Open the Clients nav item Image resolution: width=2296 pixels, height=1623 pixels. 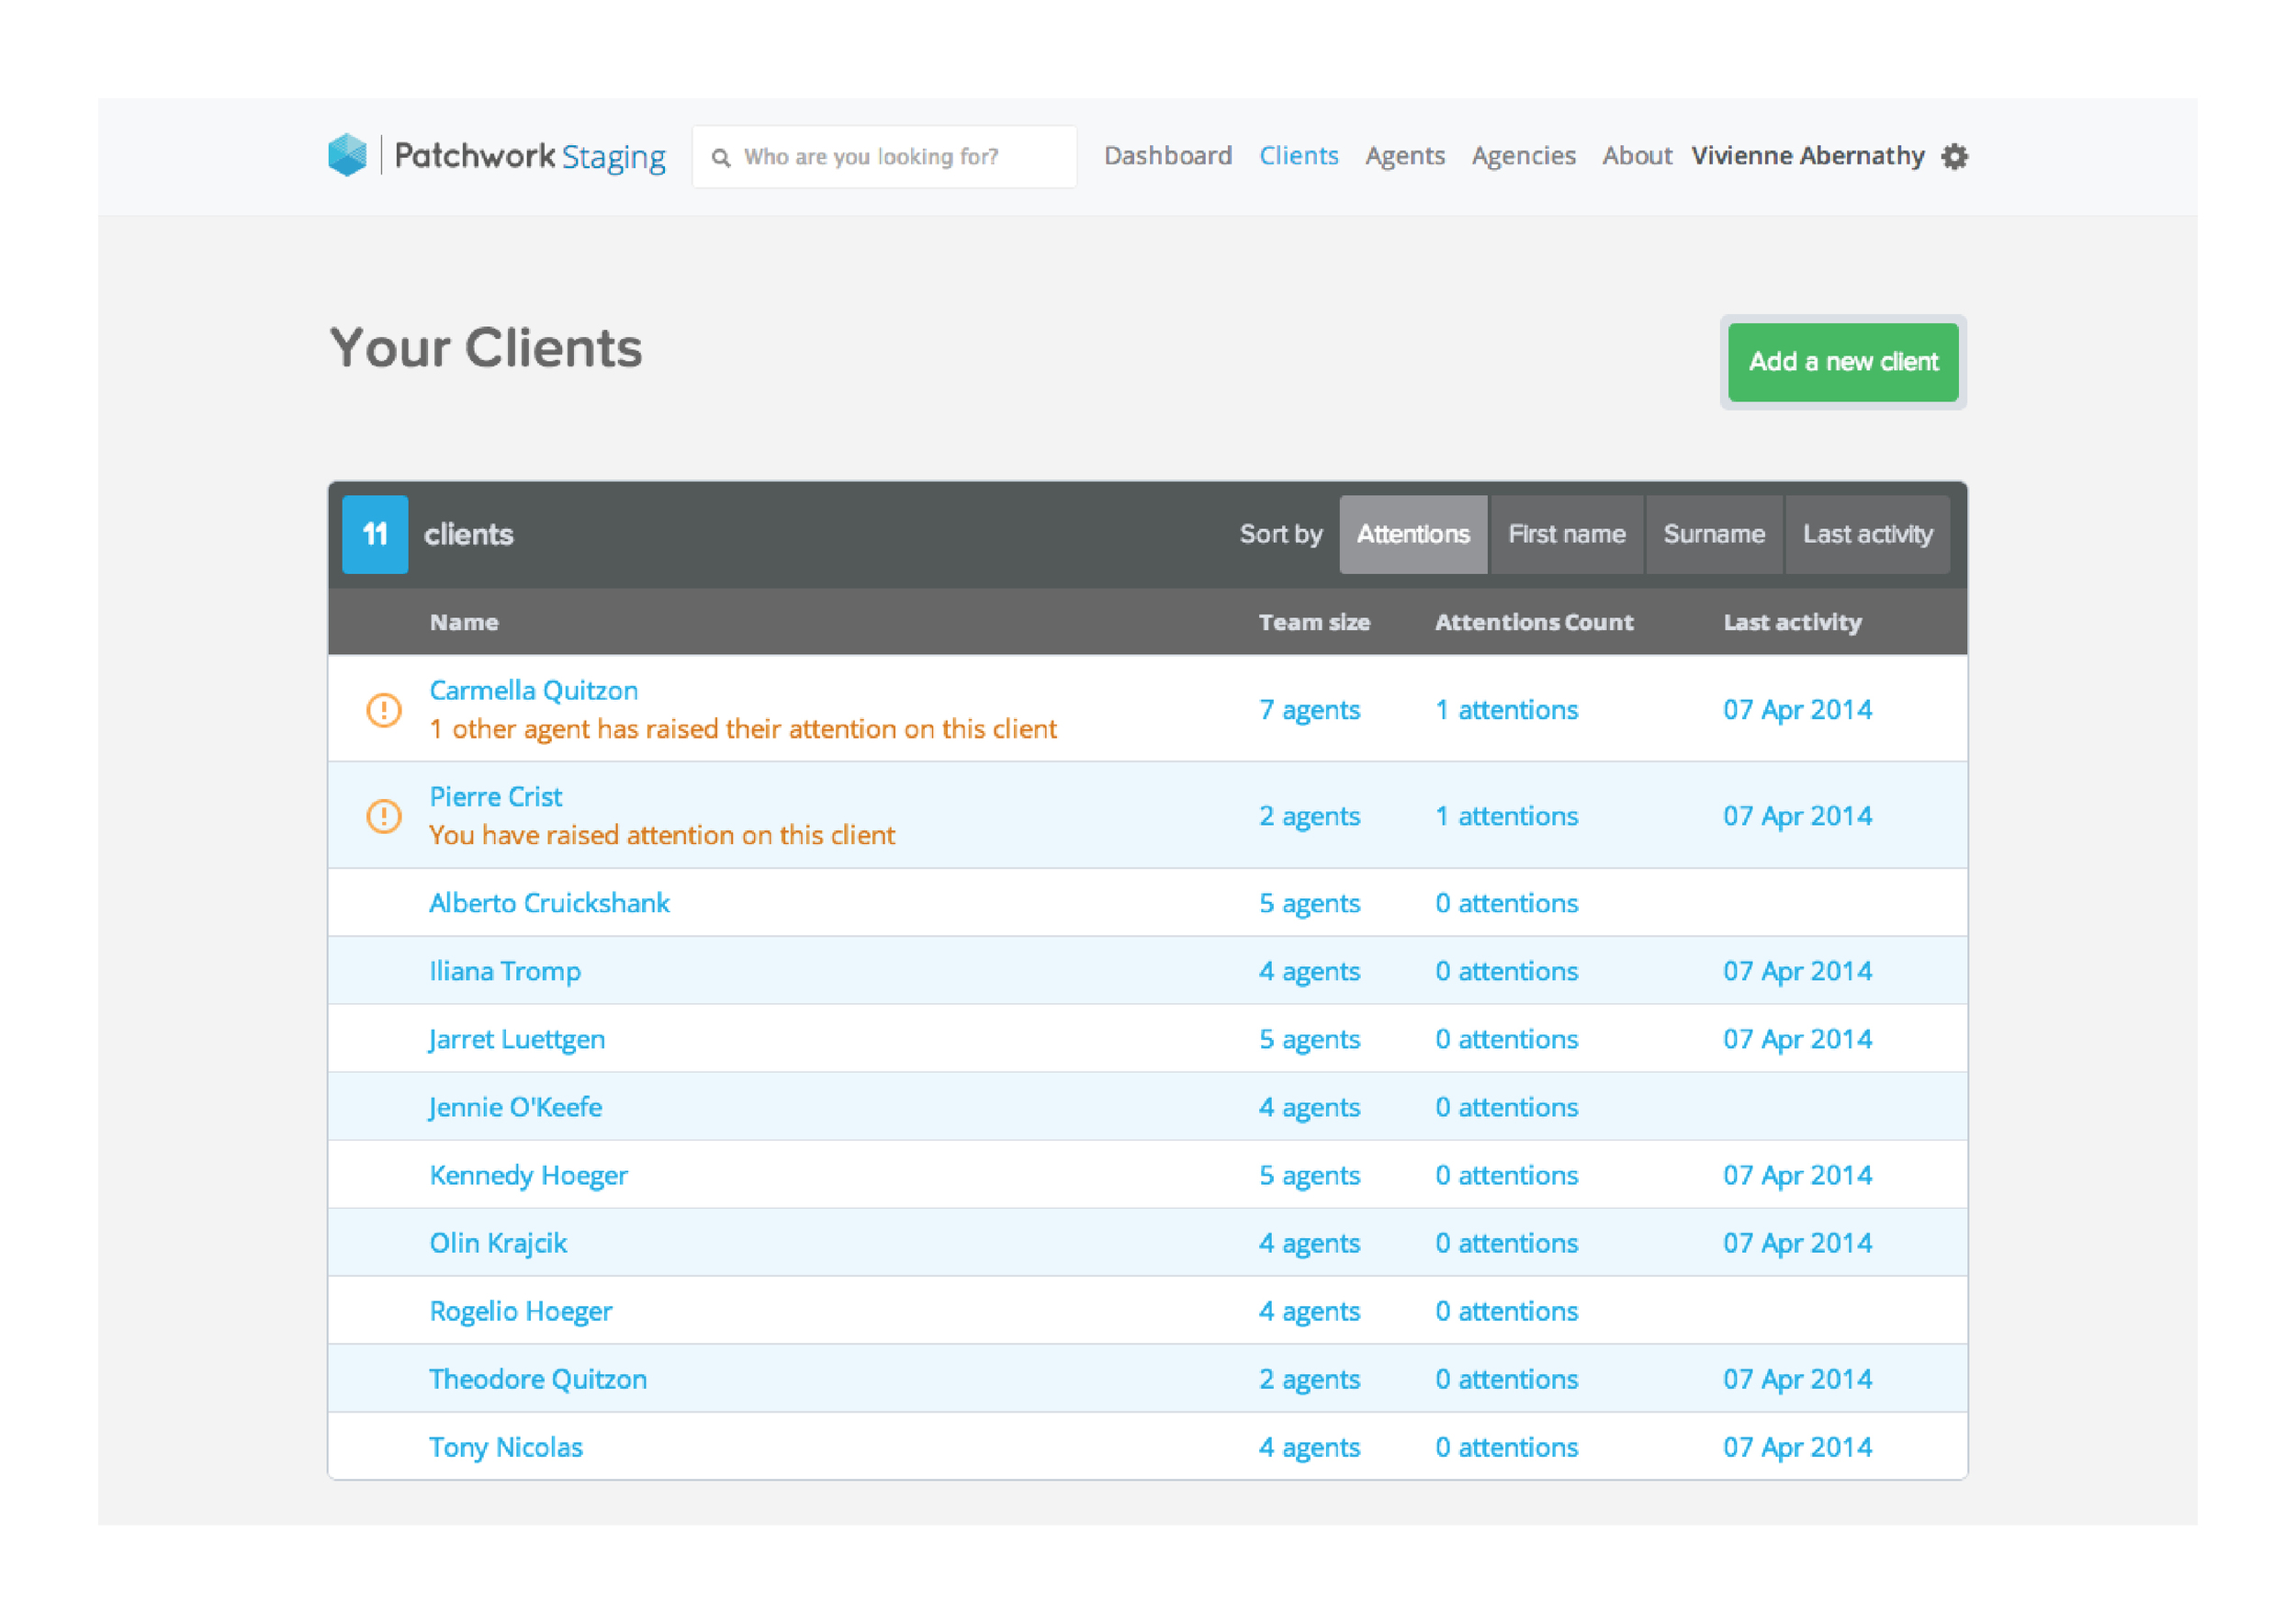pyautogui.click(x=1298, y=155)
